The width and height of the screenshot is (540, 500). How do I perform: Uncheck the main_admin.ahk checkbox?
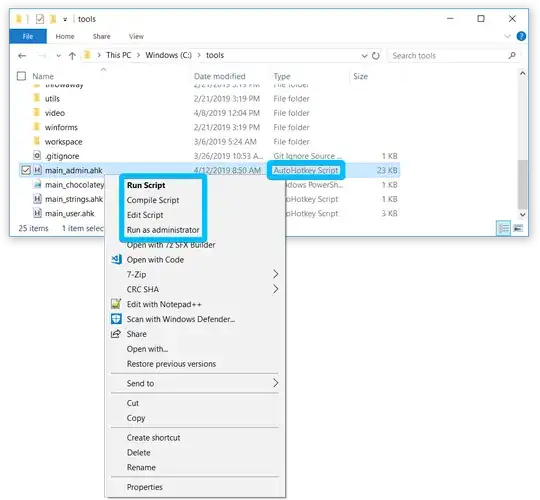26,170
